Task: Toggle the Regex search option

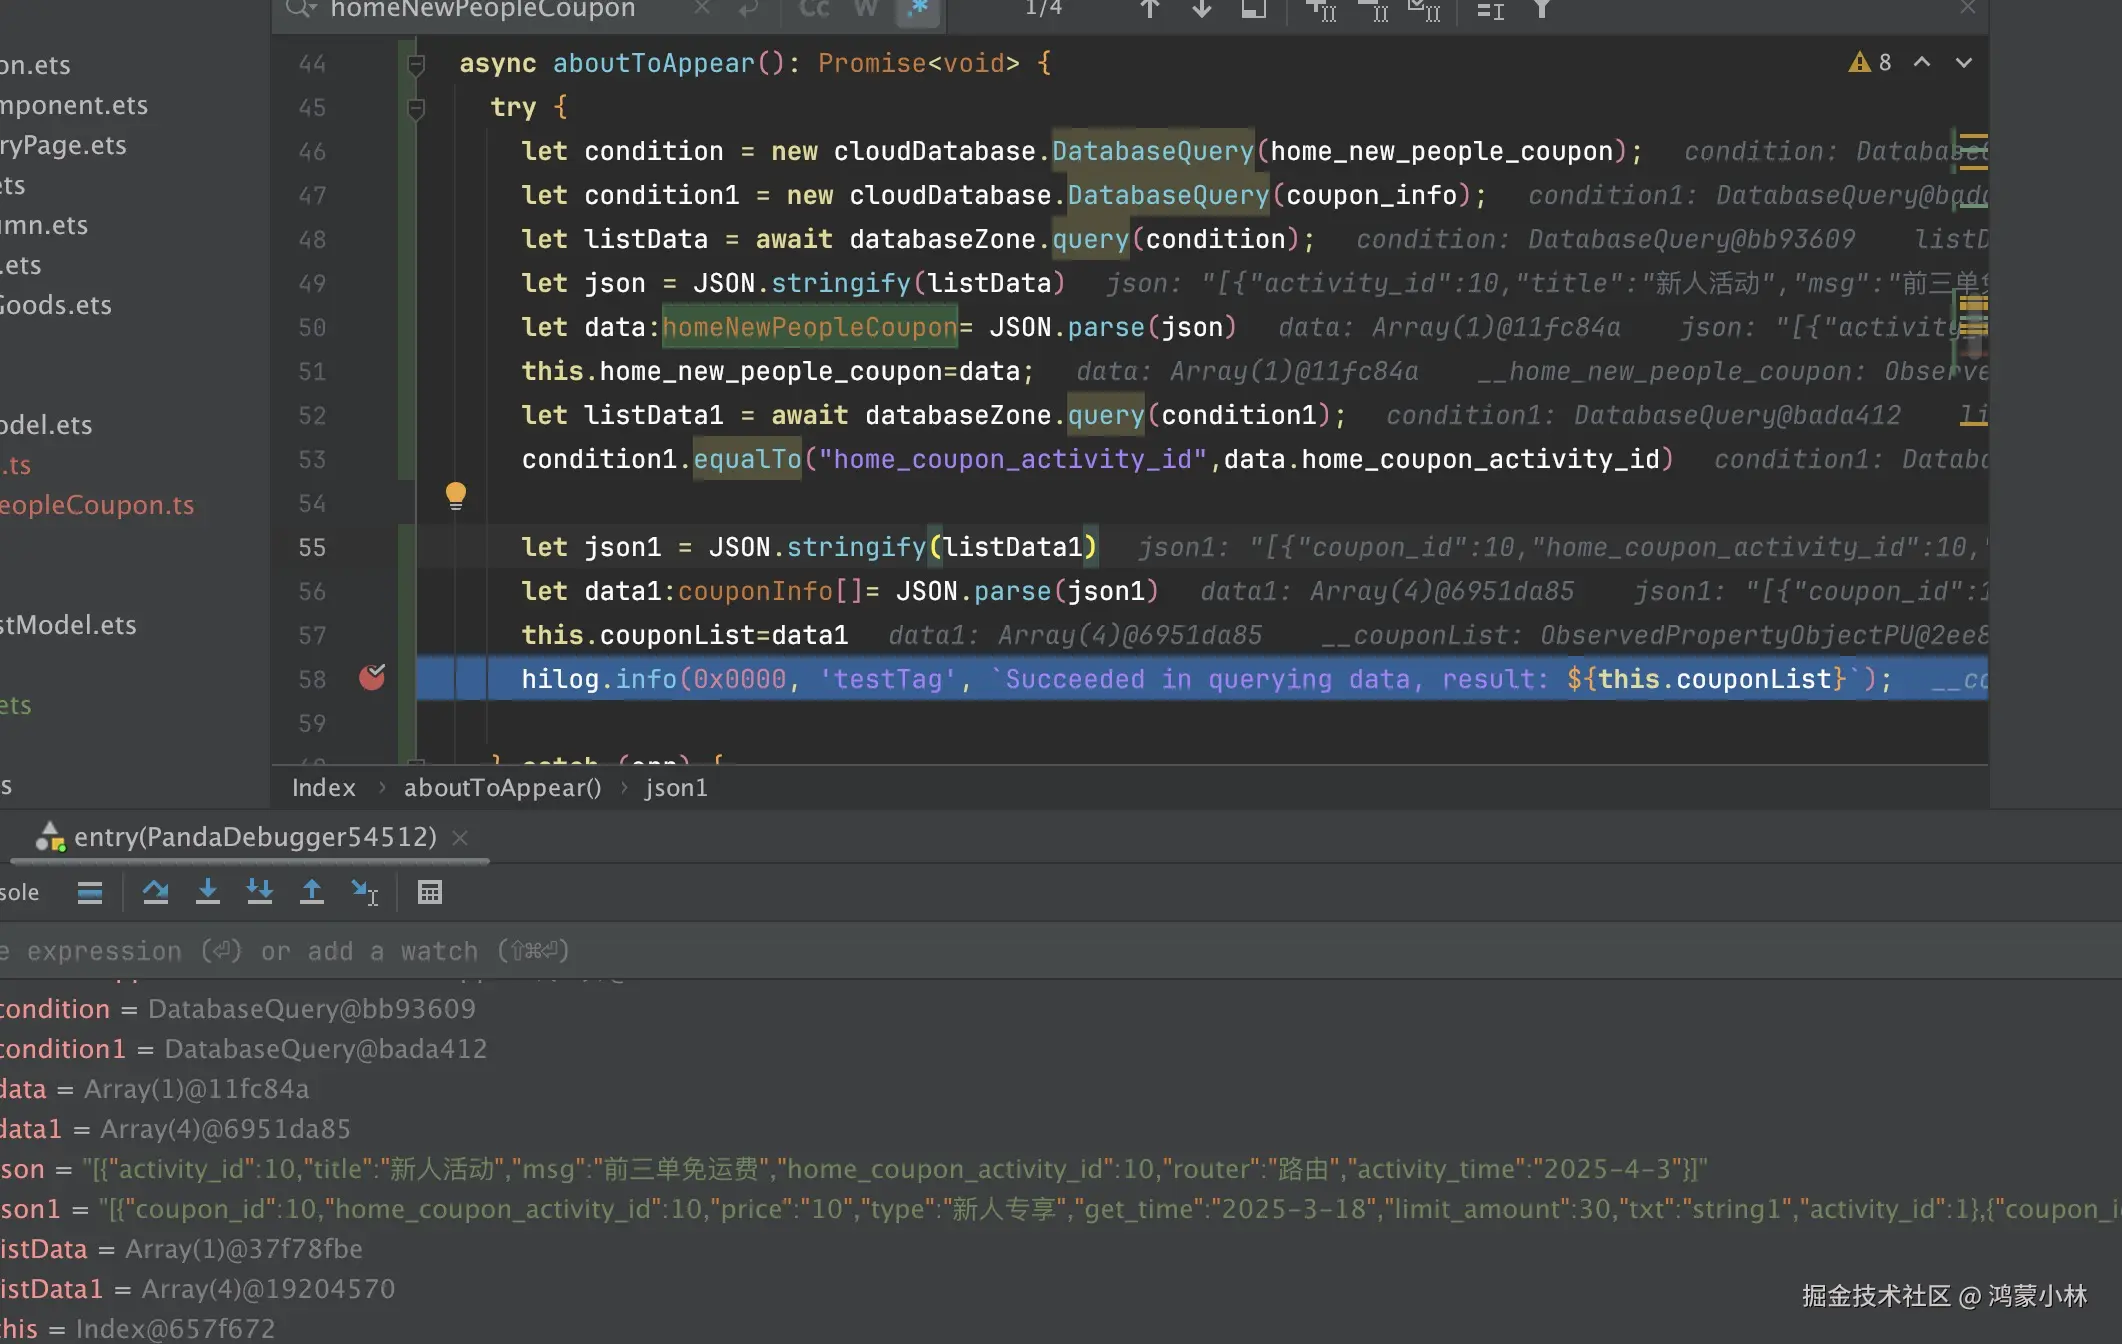Action: (918, 10)
